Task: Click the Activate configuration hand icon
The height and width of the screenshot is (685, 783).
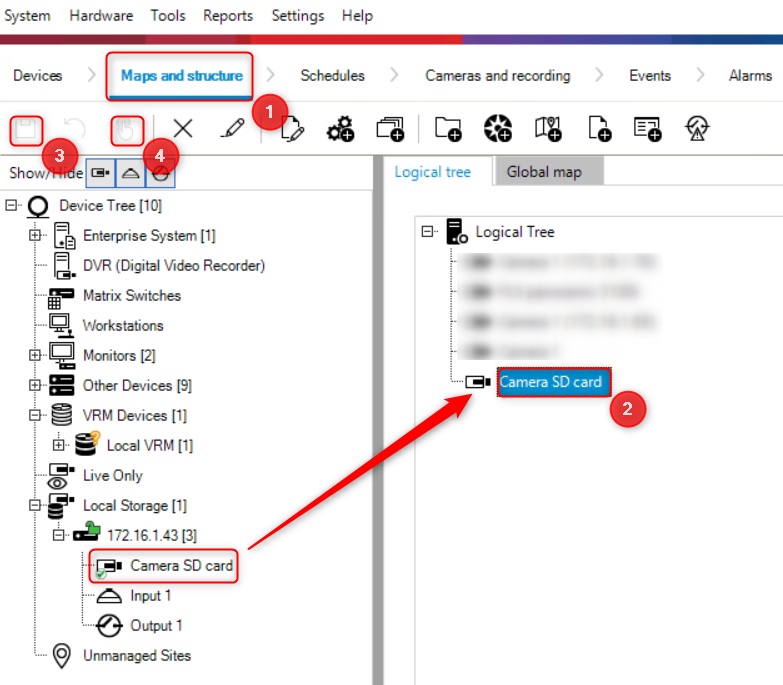Action: (126, 130)
